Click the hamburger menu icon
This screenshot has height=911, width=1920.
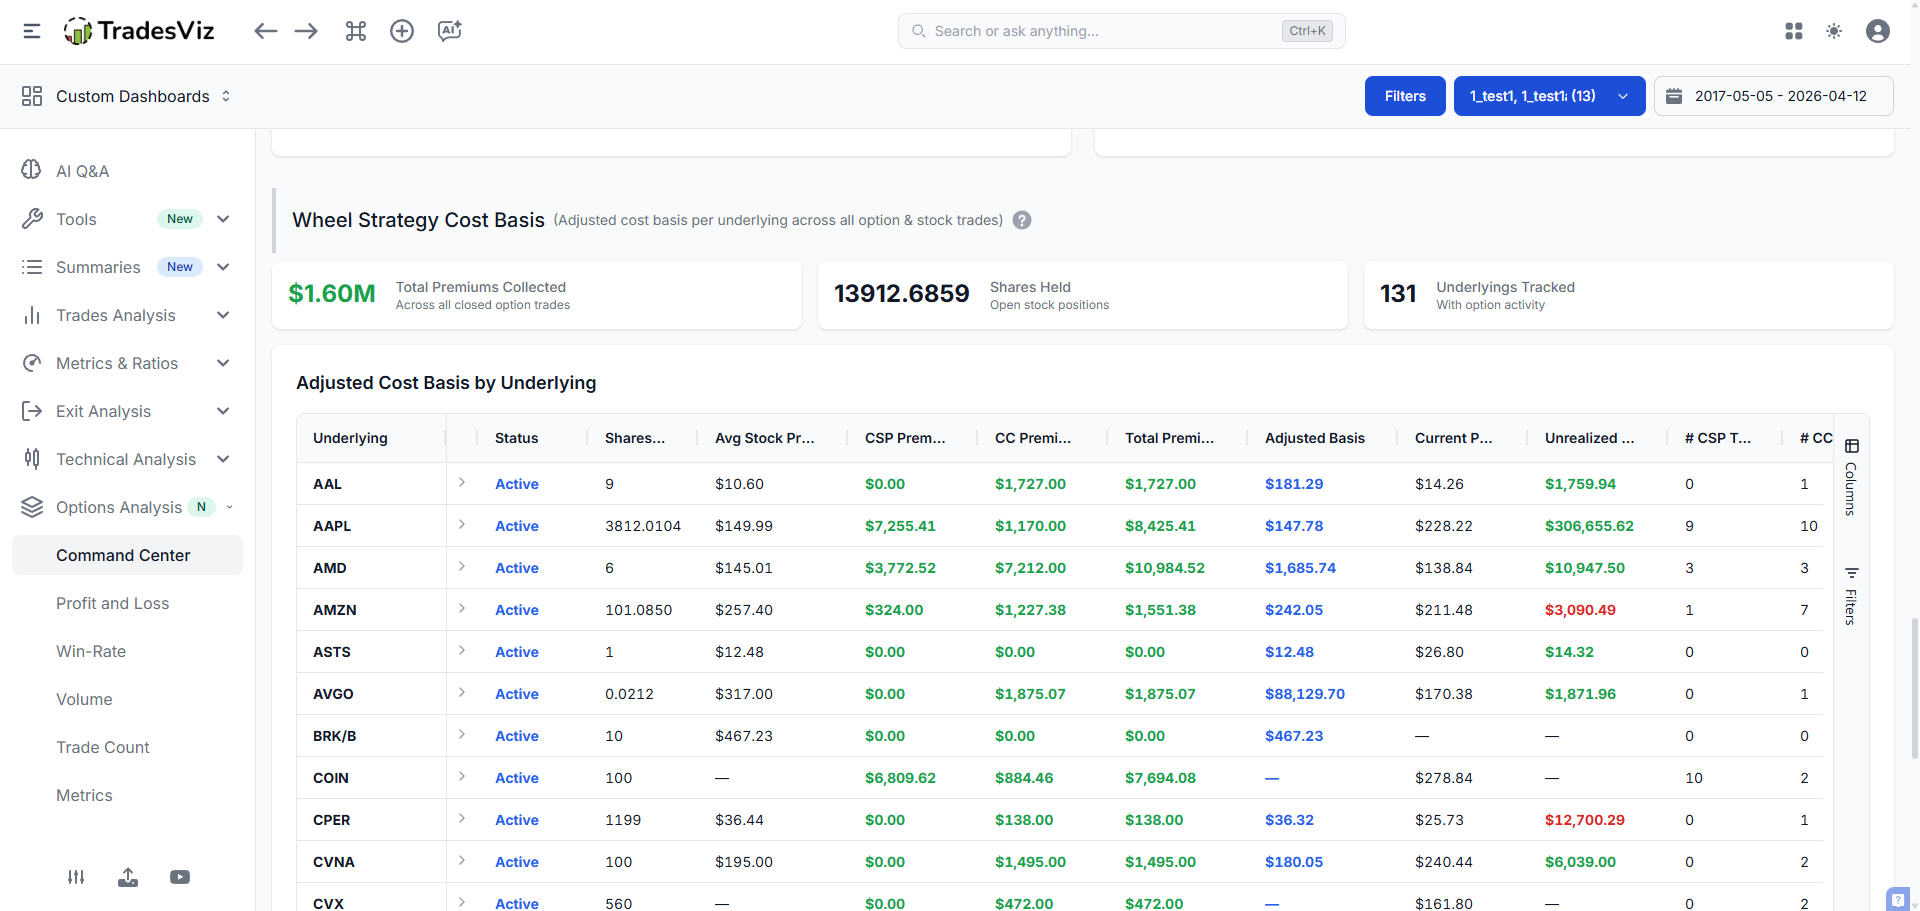(32, 31)
